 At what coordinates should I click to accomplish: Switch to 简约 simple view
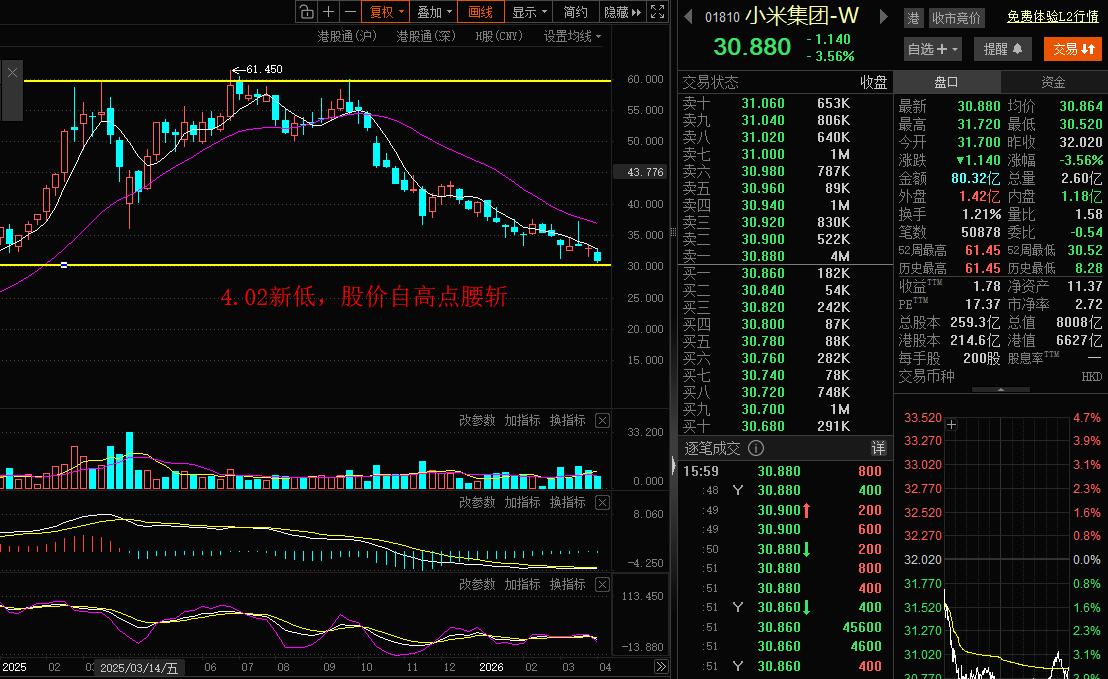coord(575,12)
